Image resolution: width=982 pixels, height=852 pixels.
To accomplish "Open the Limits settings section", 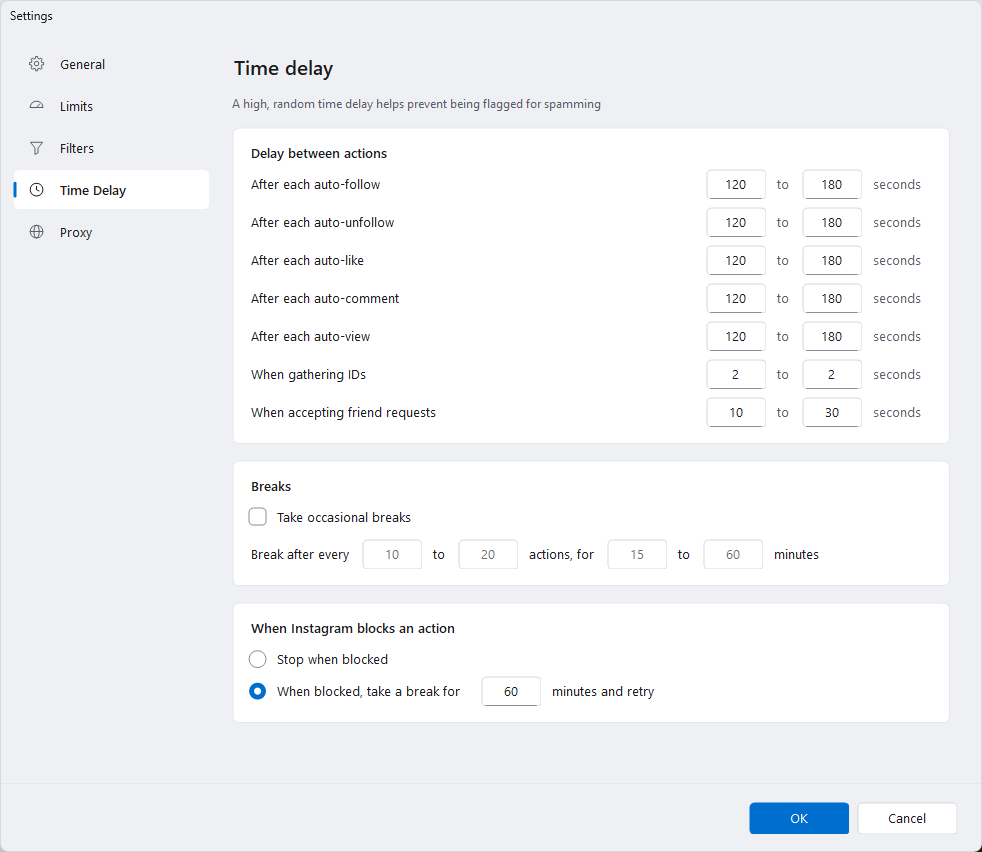I will (x=111, y=106).
